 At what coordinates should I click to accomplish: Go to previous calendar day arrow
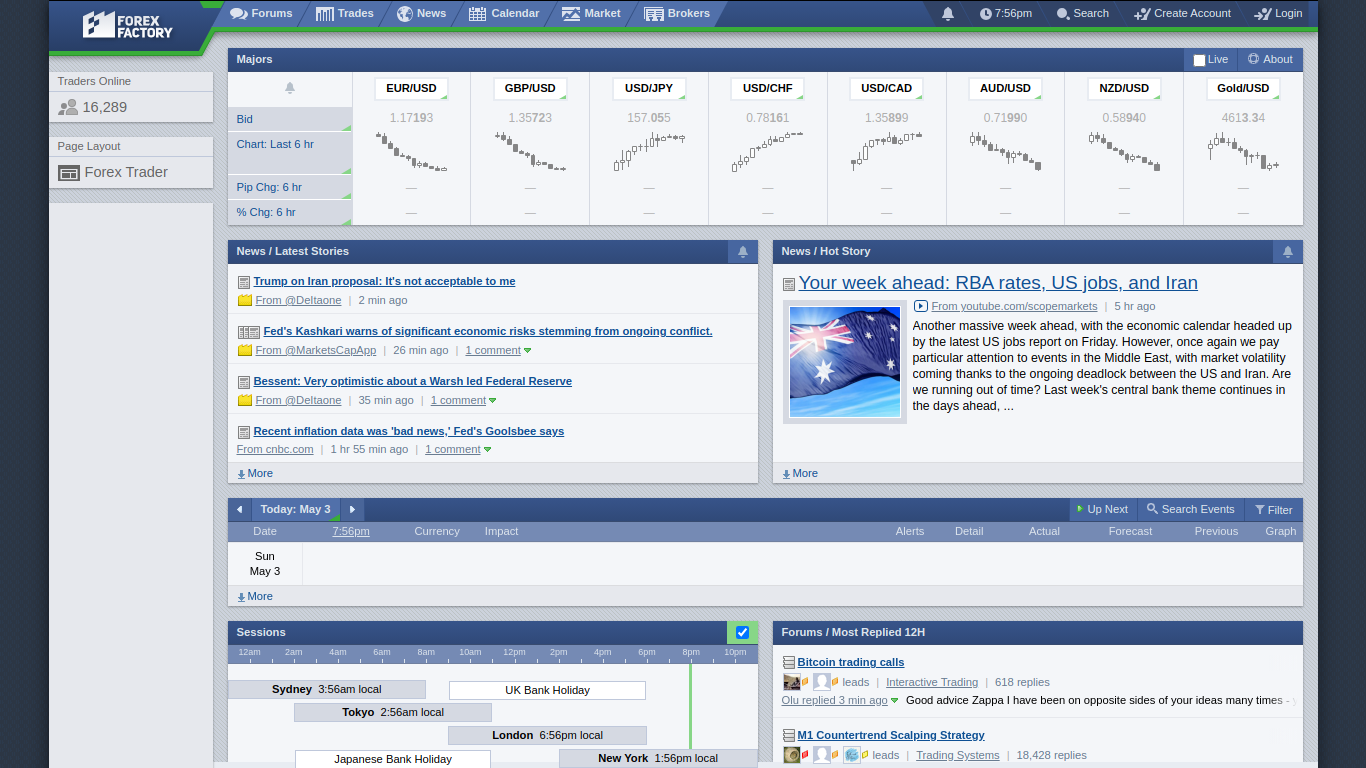(x=239, y=510)
